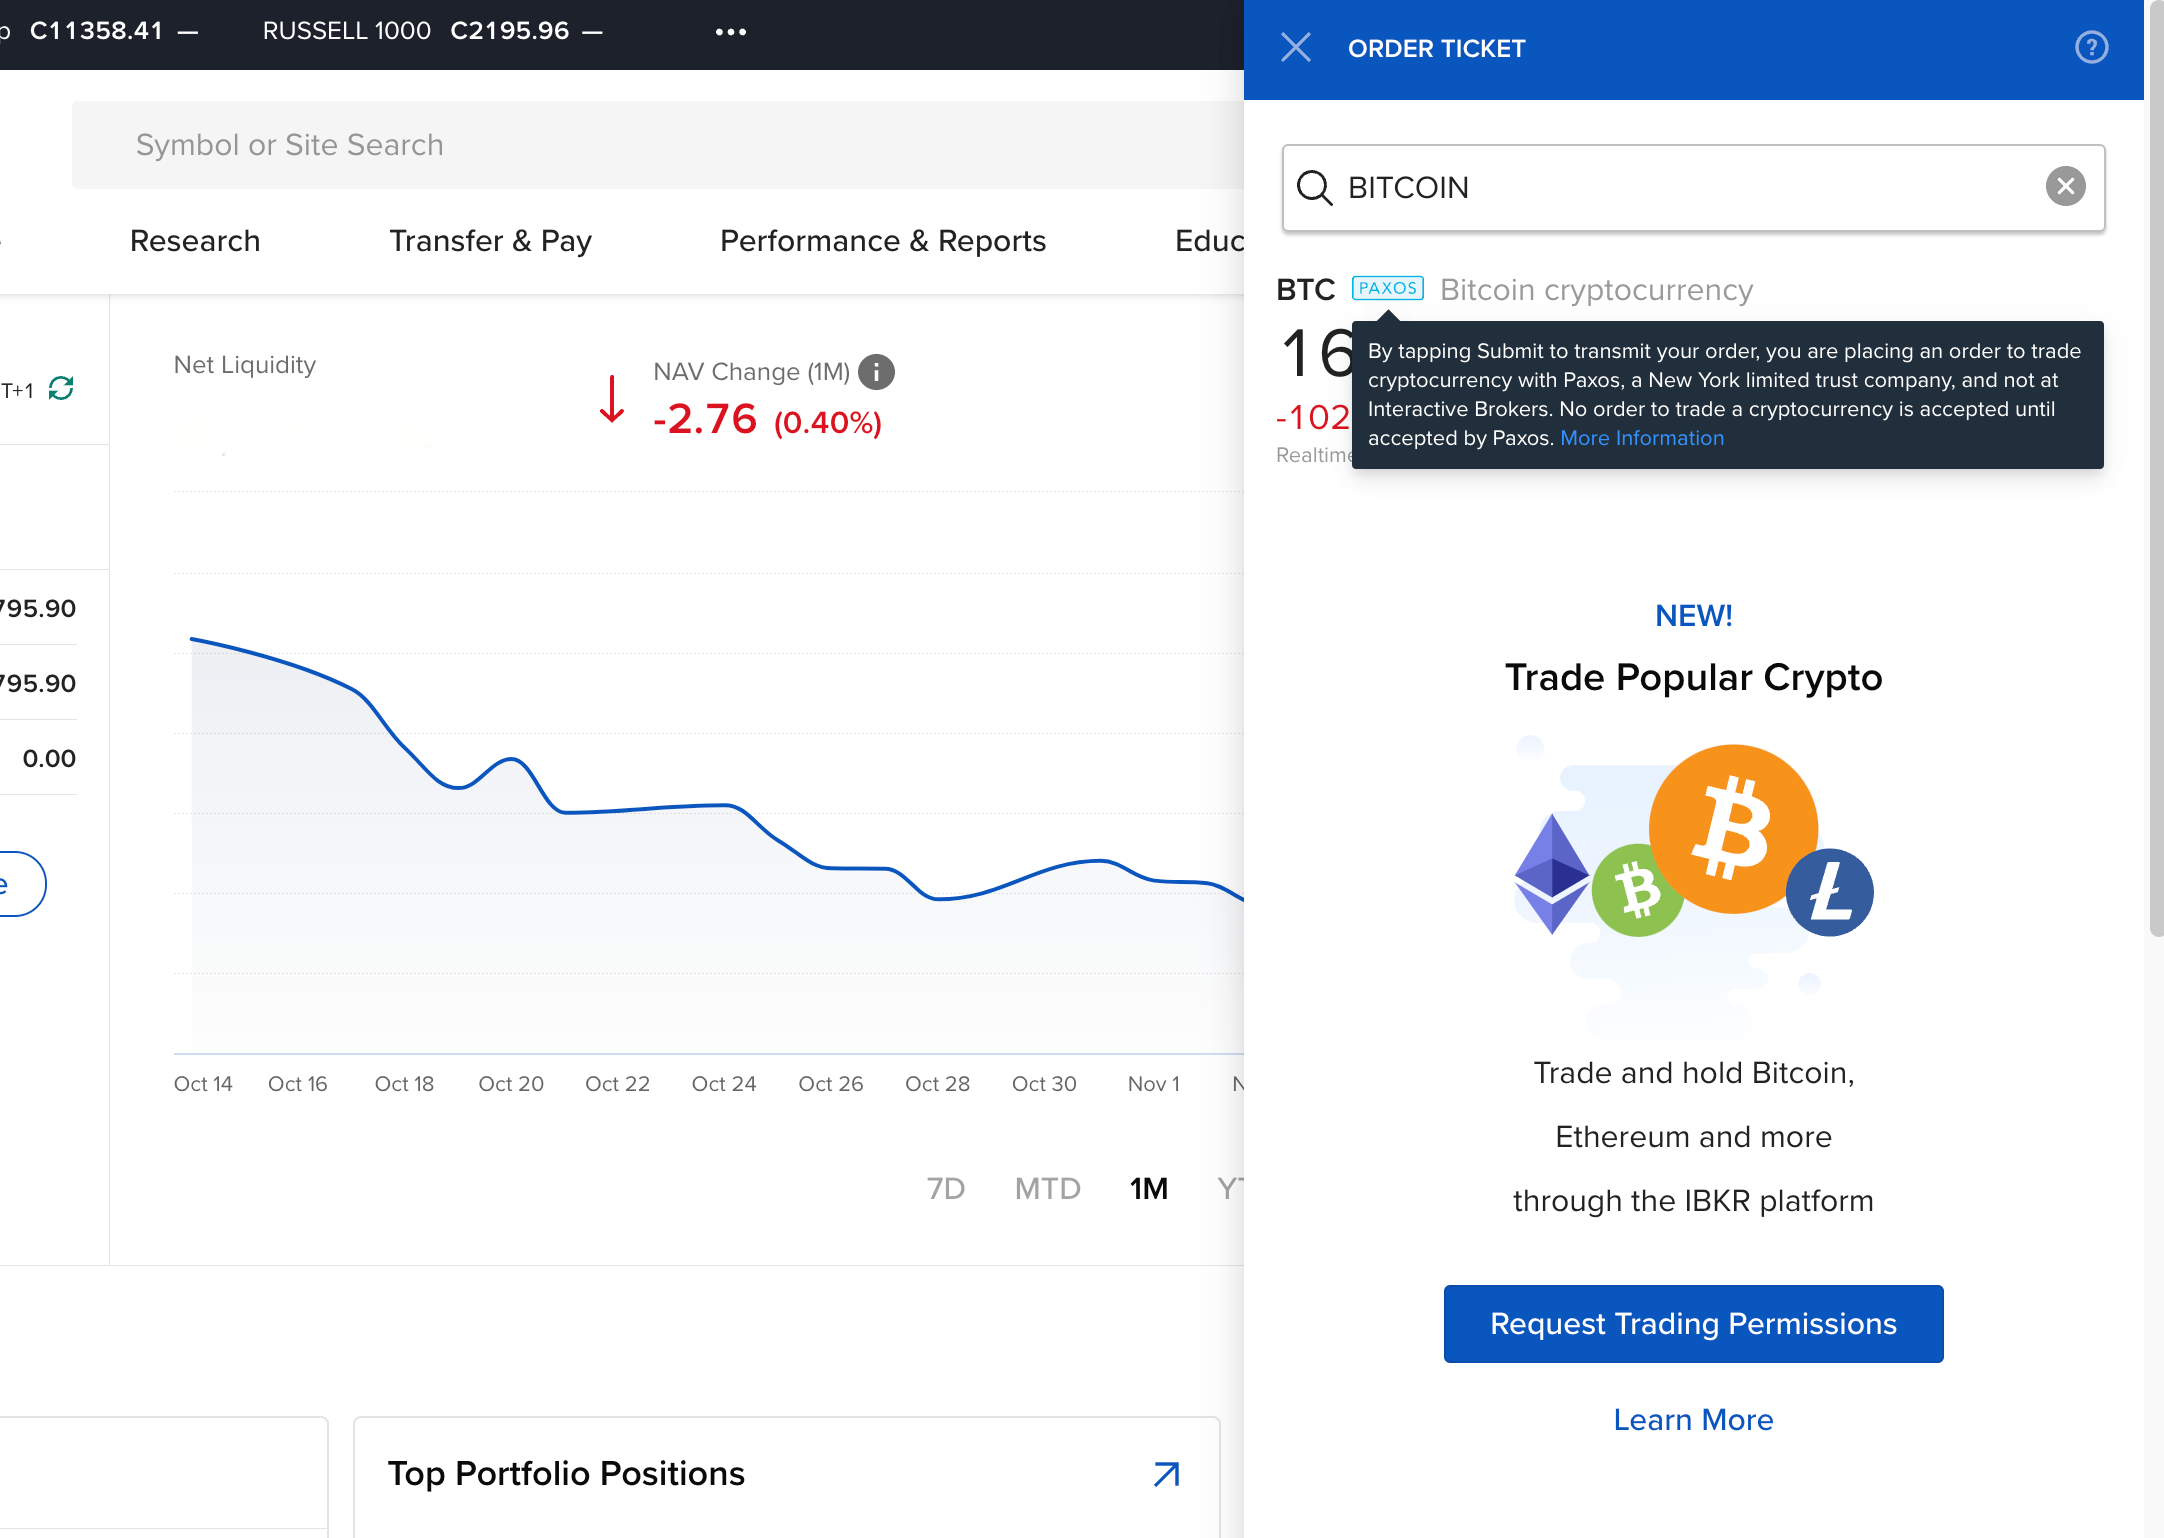Click the 1M active time range toggle
The height and width of the screenshot is (1538, 2164).
point(1149,1187)
